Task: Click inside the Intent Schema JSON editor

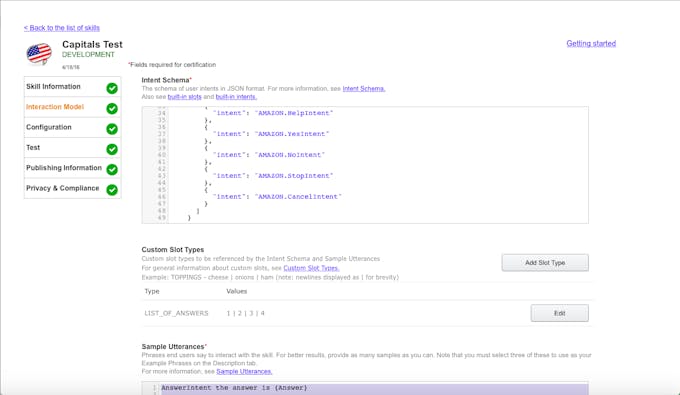Action: click(365, 165)
